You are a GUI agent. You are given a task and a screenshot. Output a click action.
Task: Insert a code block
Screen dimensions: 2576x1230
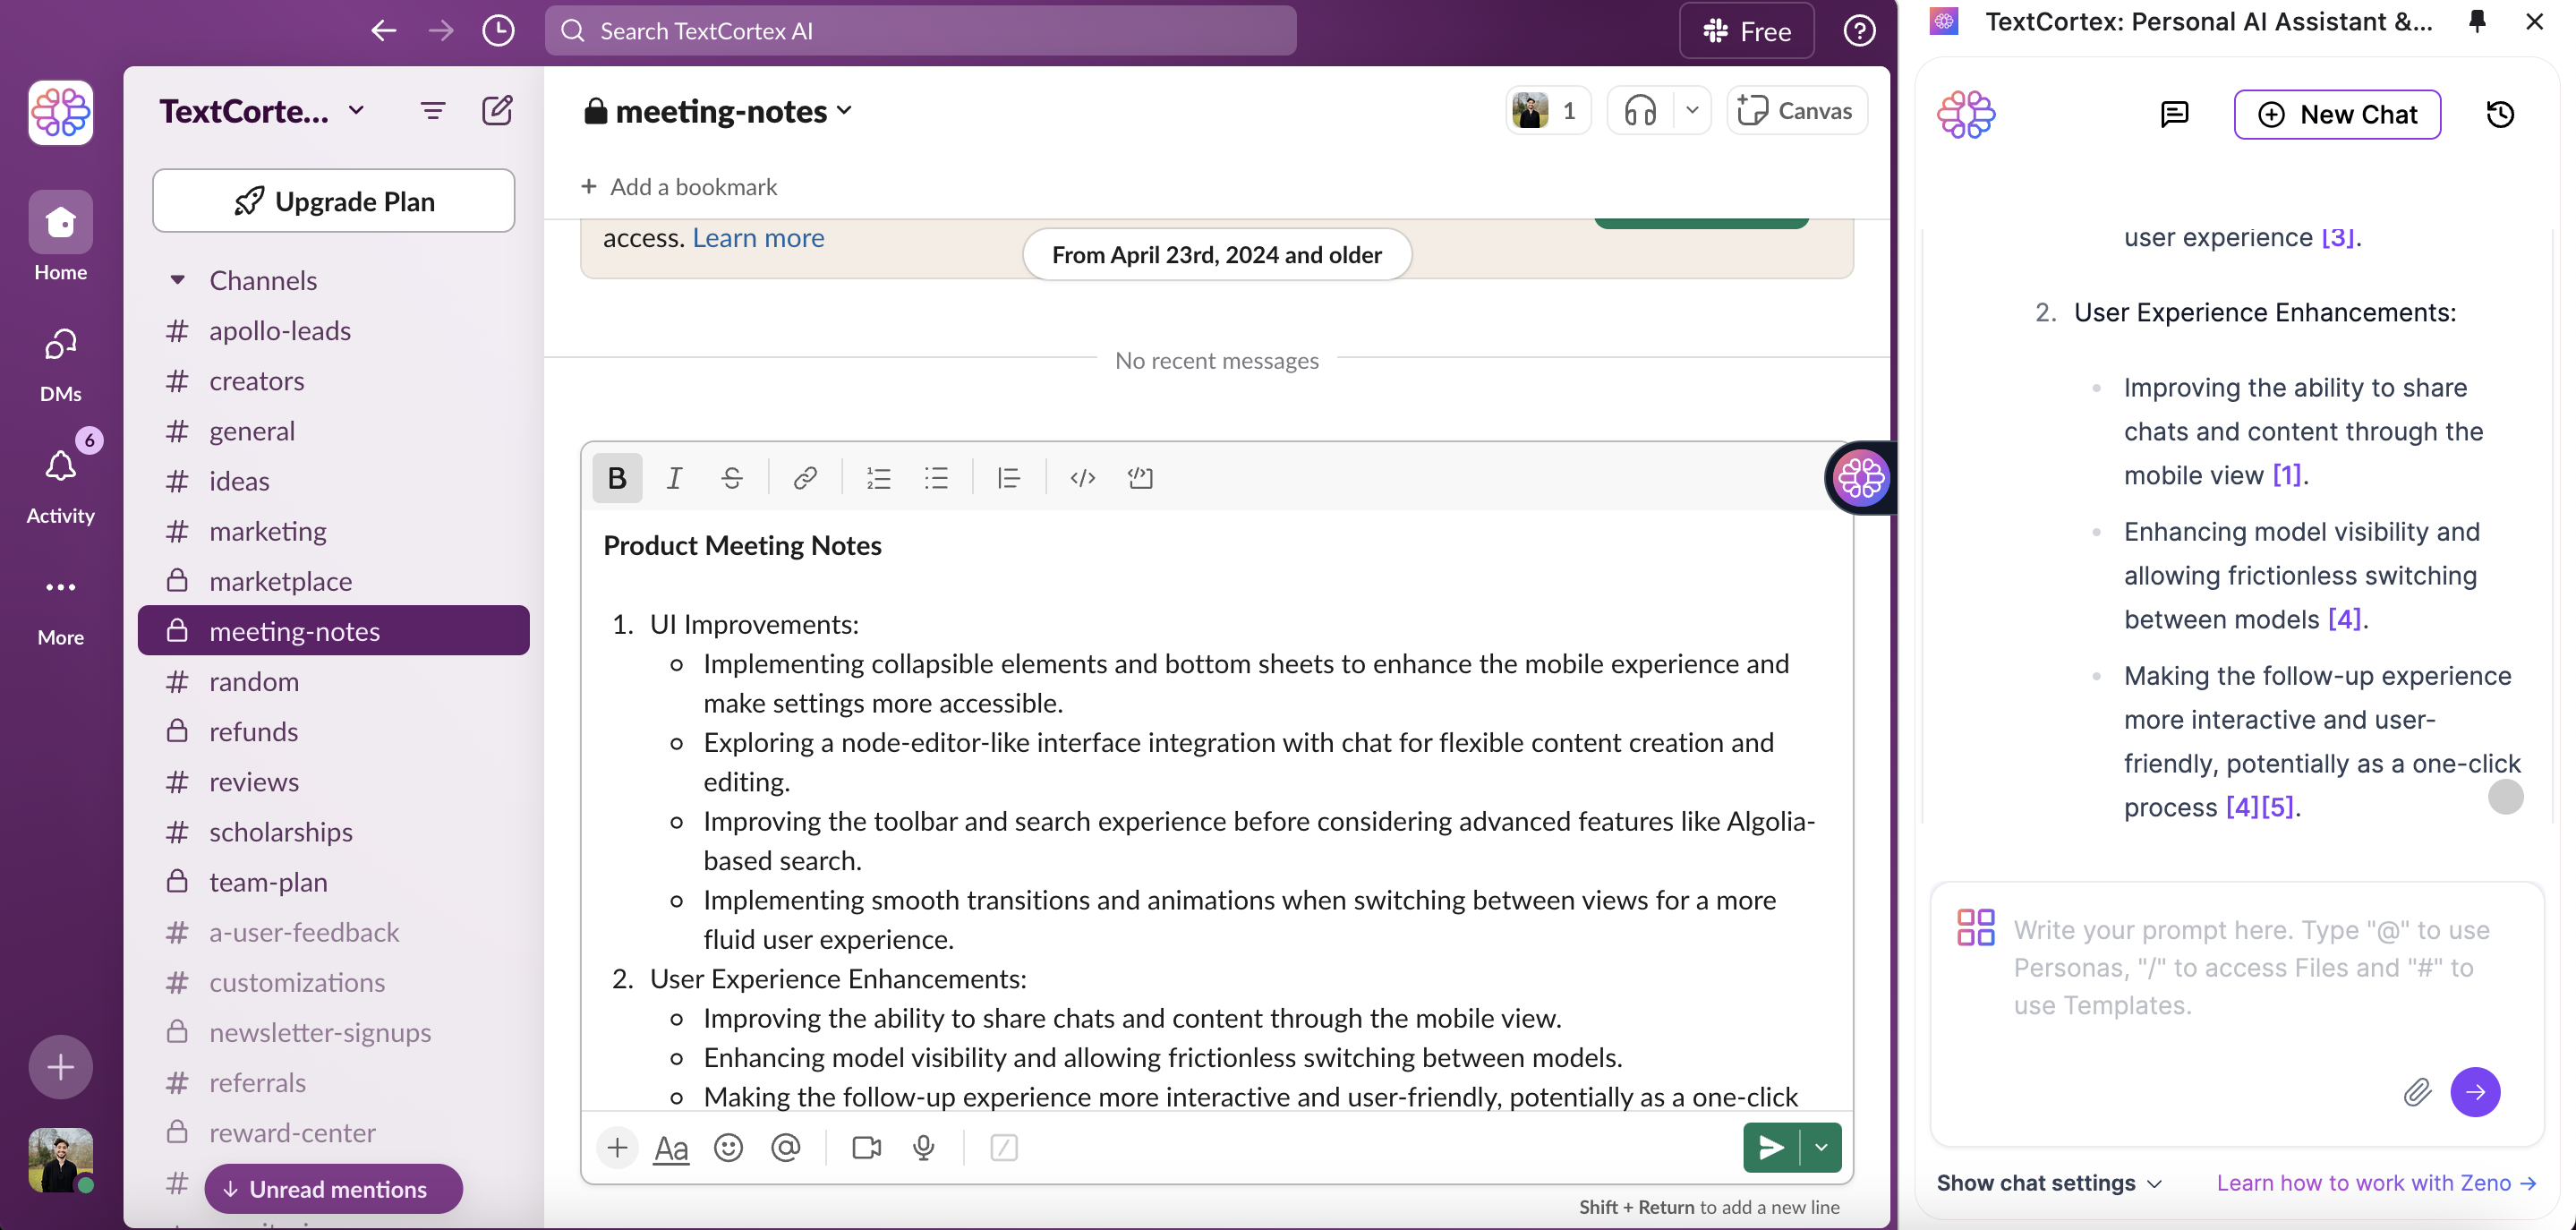1140,478
